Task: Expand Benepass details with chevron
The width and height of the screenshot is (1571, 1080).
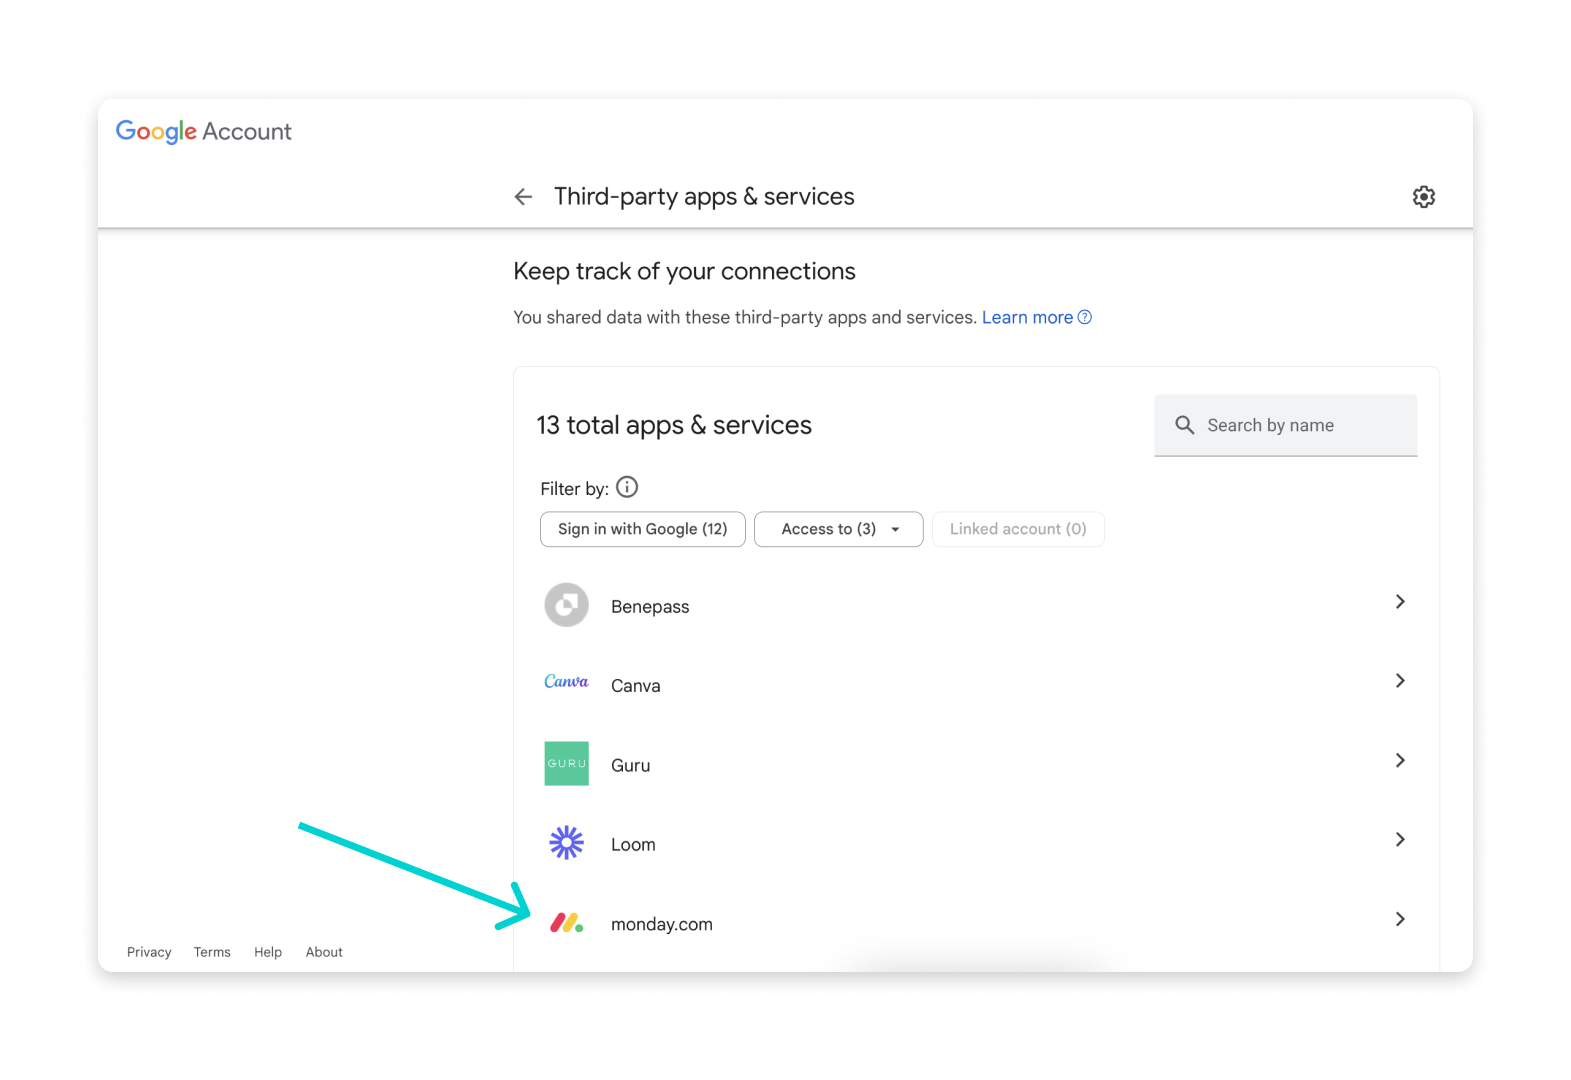Action: pyautogui.click(x=1400, y=601)
